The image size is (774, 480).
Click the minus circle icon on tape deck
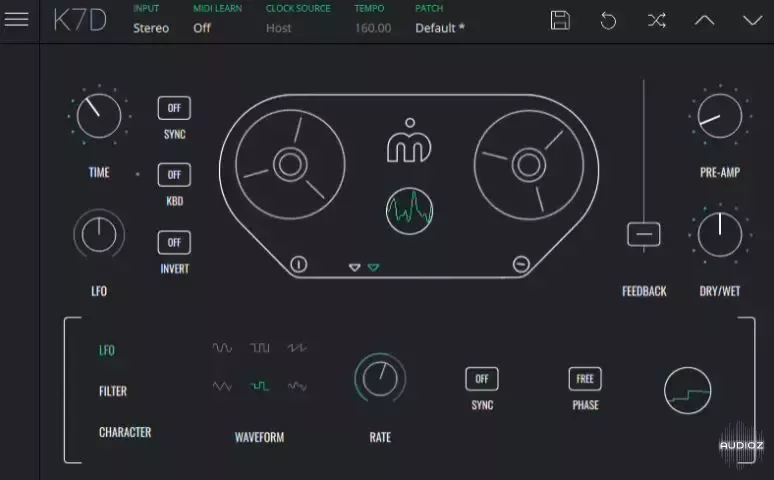pos(521,264)
